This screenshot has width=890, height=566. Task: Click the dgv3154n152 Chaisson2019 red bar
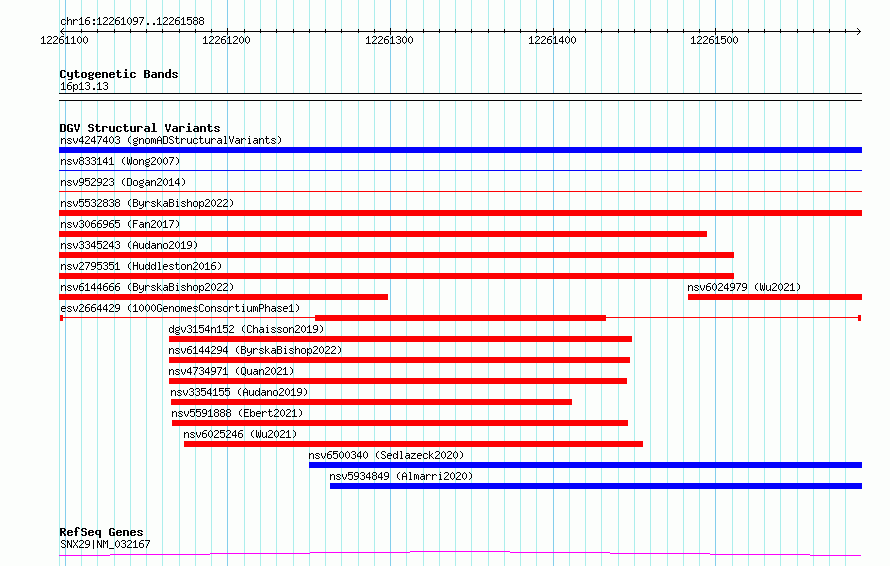coord(400,339)
